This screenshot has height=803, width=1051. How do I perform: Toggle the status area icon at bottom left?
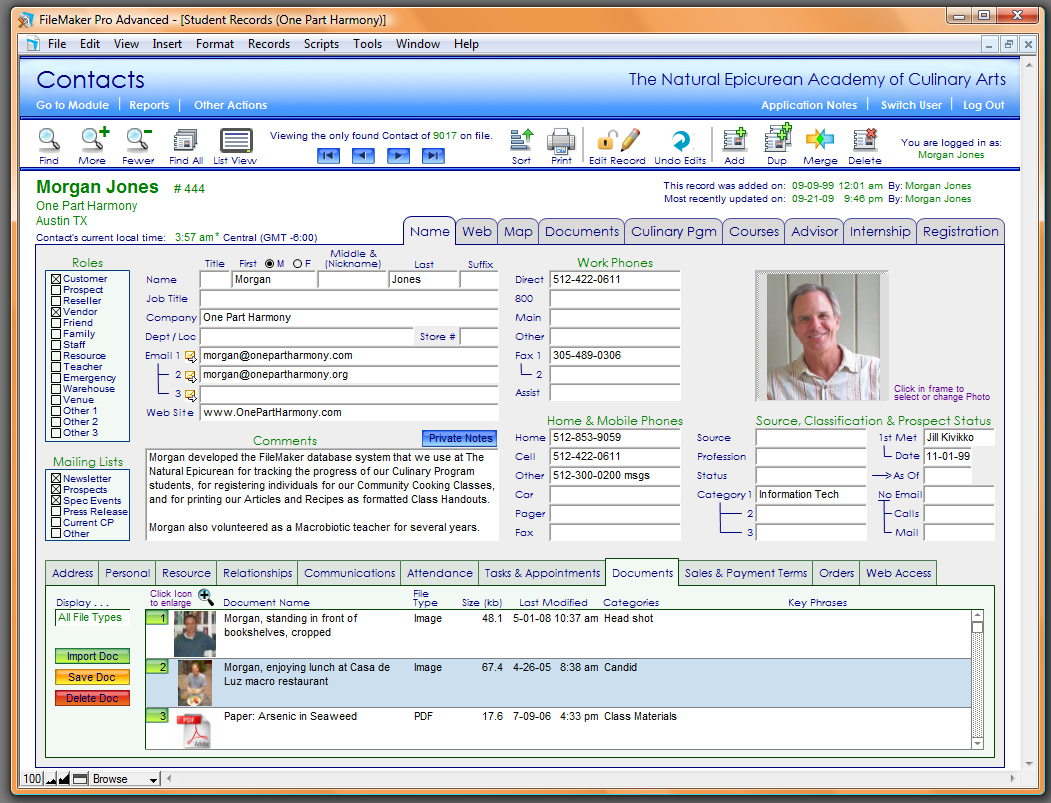pos(80,779)
